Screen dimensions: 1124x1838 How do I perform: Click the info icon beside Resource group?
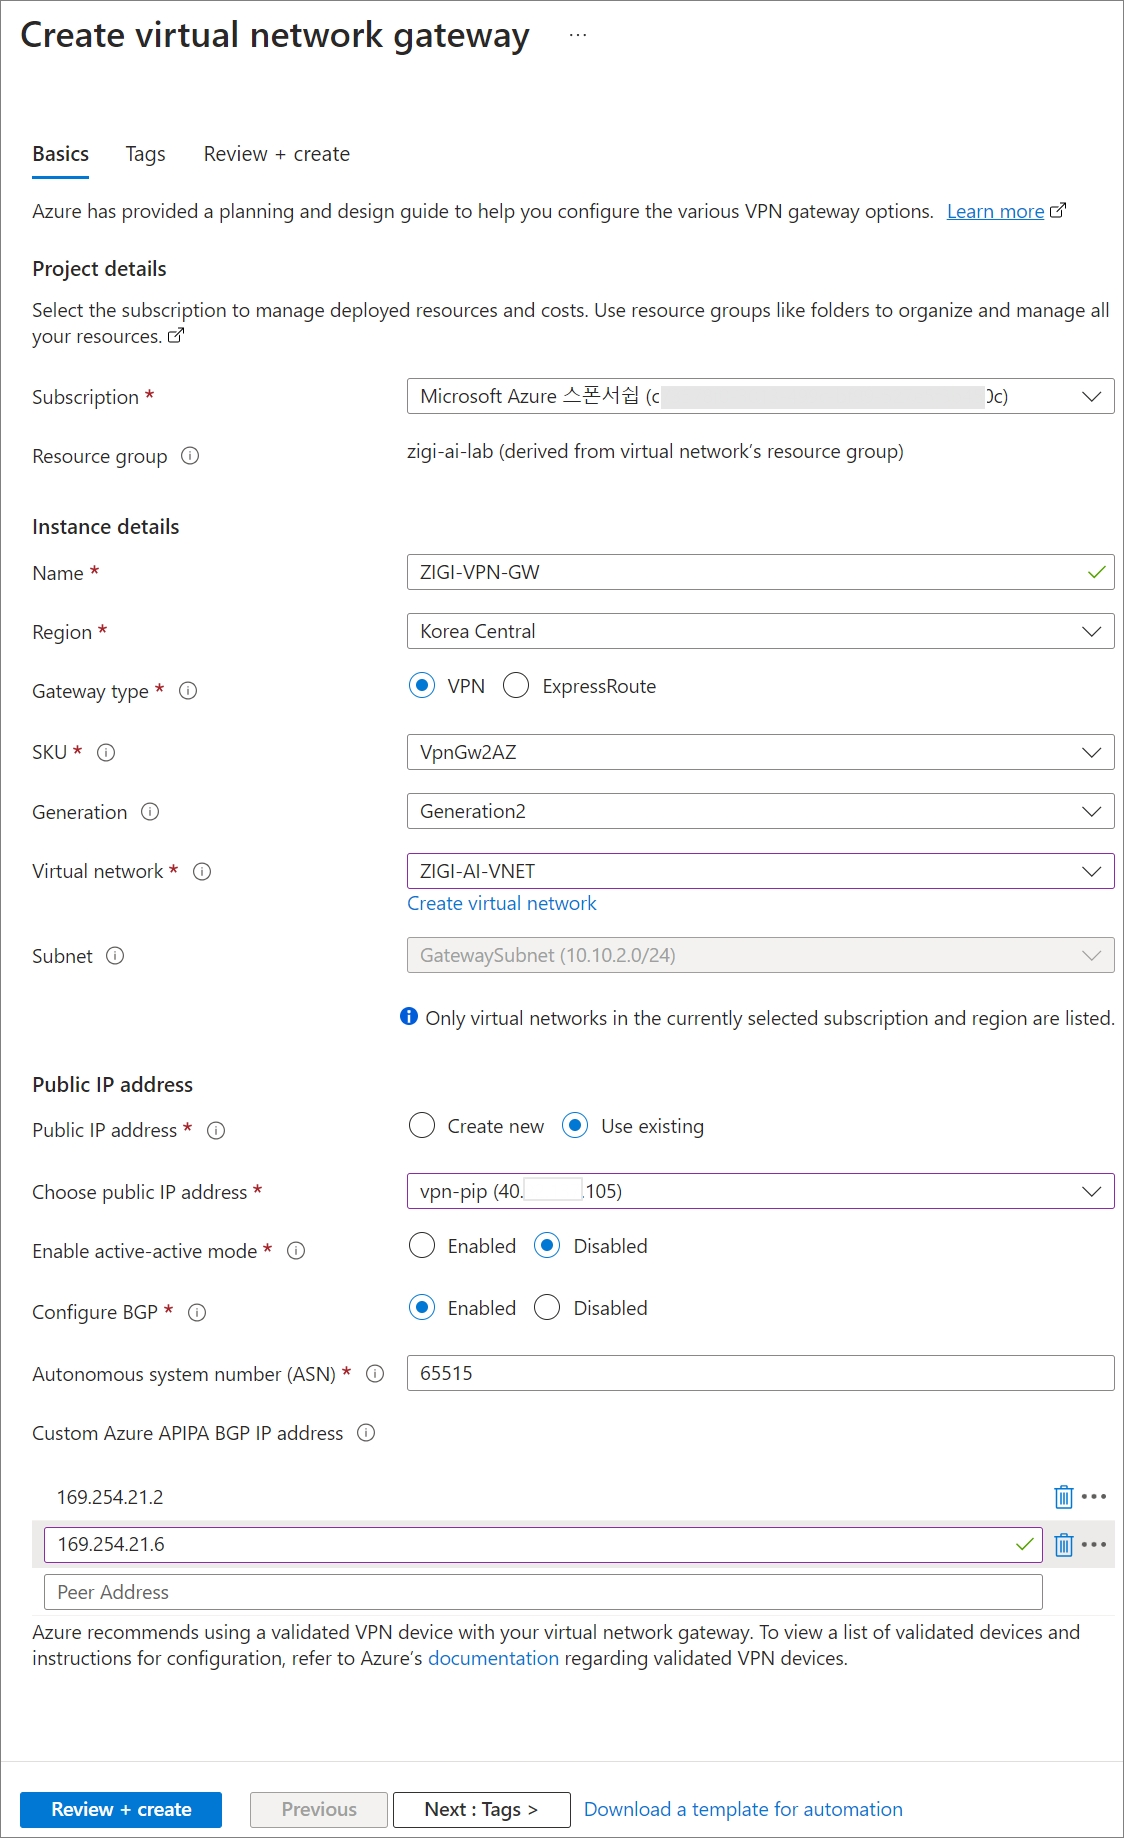[190, 456]
